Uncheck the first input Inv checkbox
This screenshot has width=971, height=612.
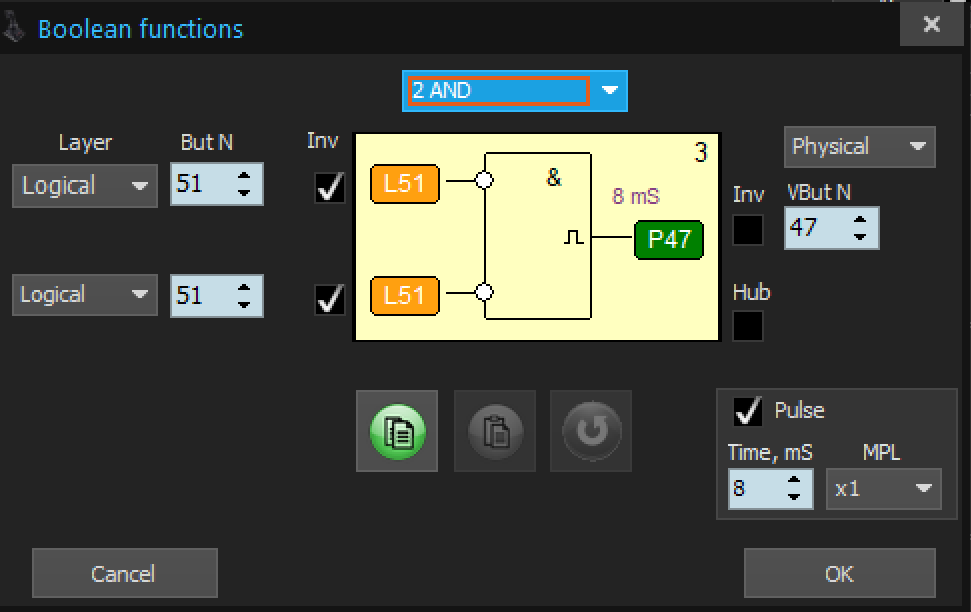(x=330, y=187)
